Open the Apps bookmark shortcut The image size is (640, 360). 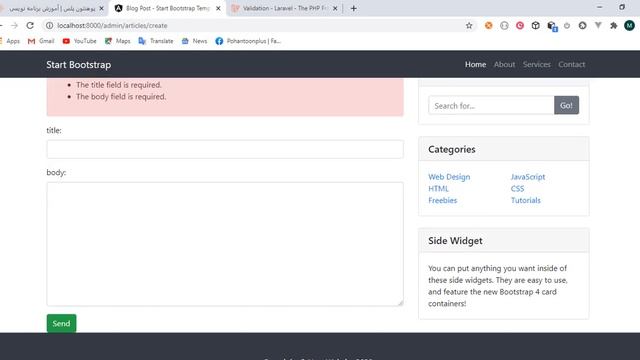click(10, 41)
